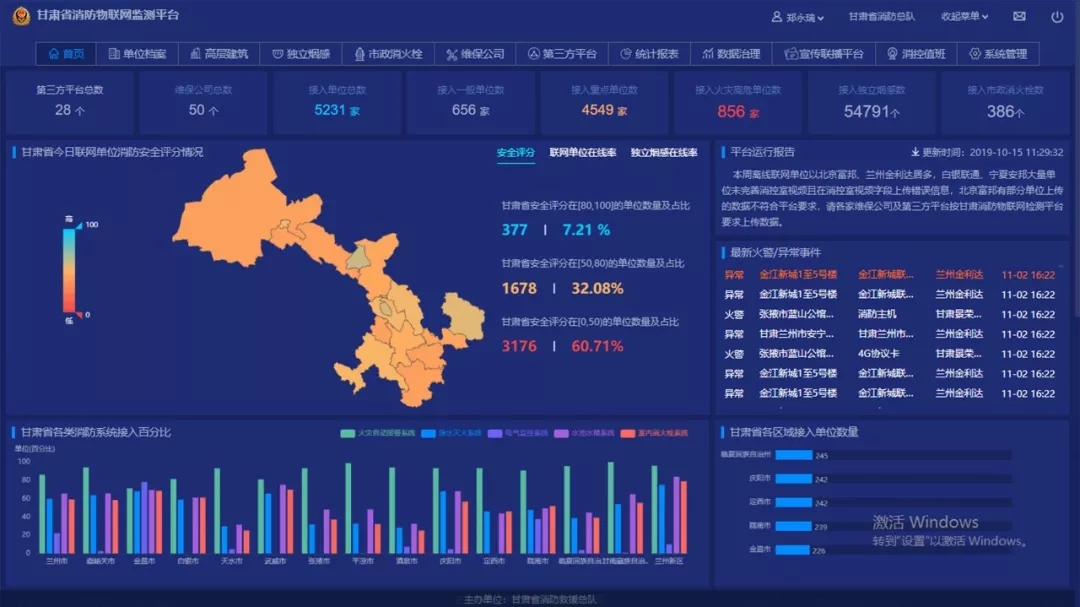Image resolution: width=1080 pixels, height=607 pixels.
Task: Toggle the 水池水箱系统 legend series
Action: click(x=584, y=433)
